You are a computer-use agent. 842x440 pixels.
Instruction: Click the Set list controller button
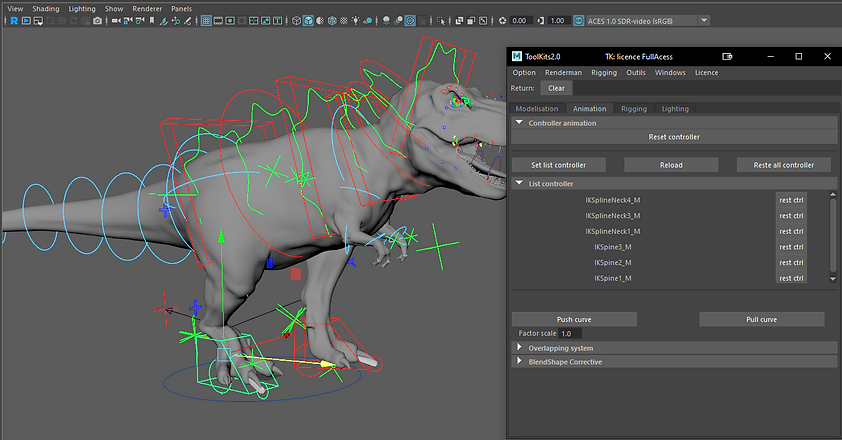click(x=558, y=165)
